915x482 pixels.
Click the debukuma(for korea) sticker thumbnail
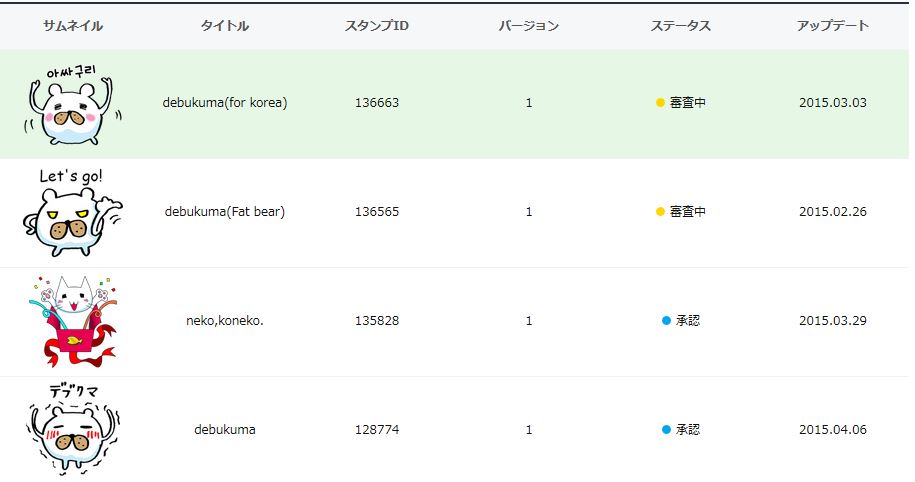(x=73, y=104)
